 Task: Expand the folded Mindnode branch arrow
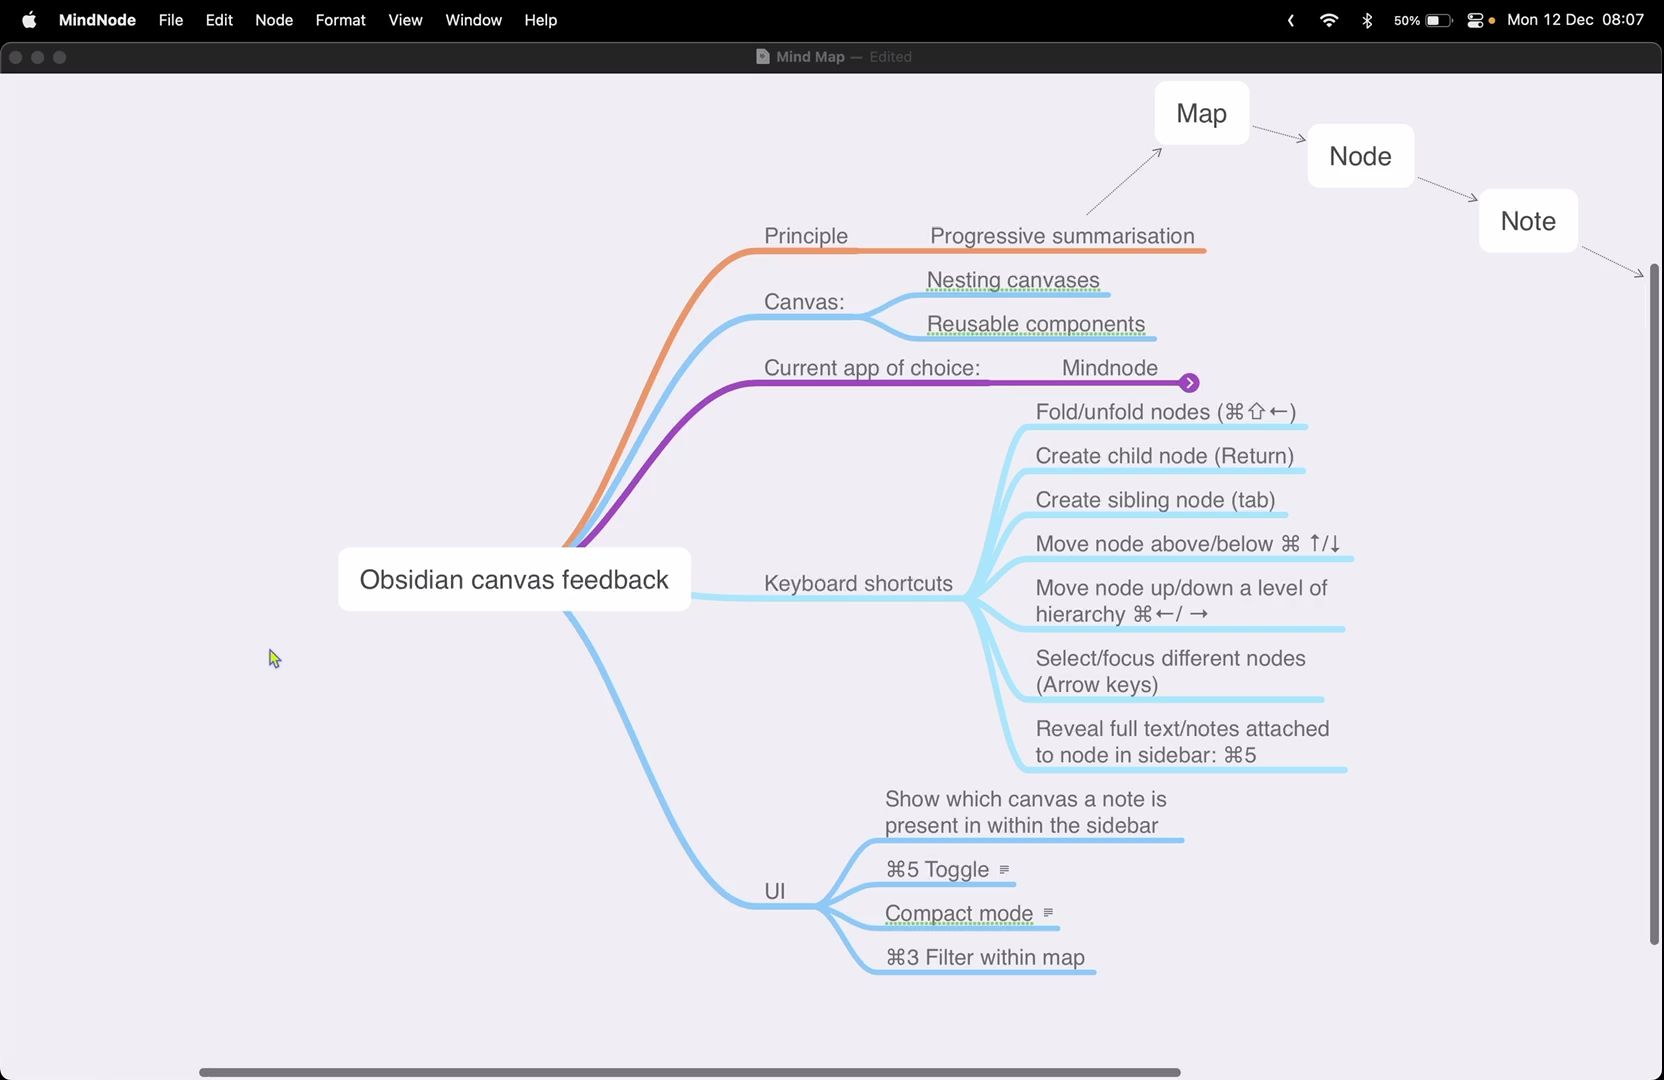1189,383
